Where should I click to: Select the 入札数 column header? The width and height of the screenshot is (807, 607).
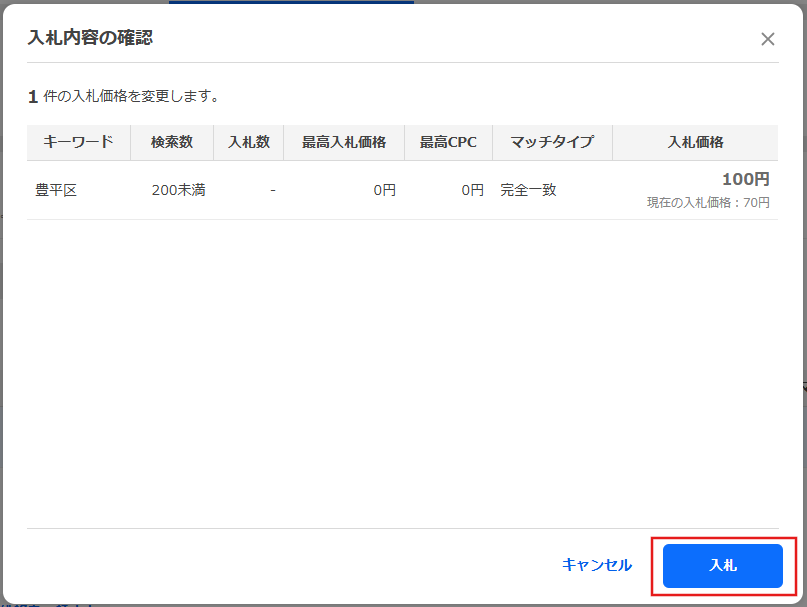tap(248, 142)
